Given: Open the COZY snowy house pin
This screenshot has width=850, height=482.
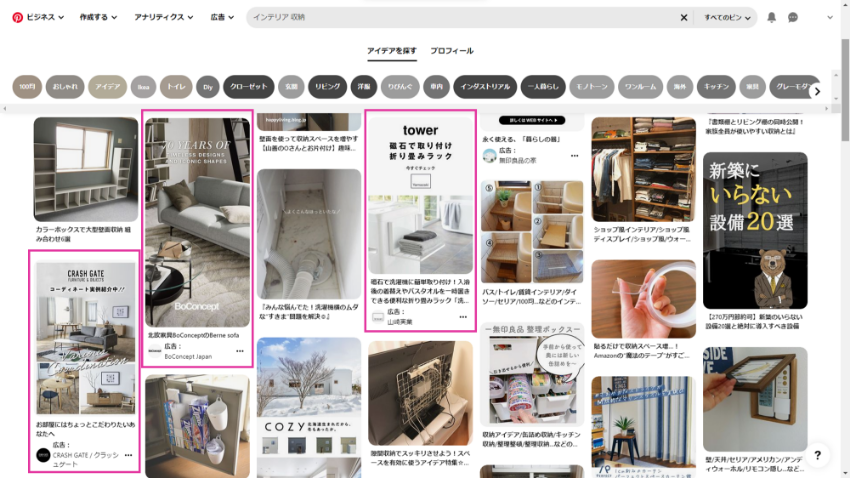Looking at the screenshot, I should (x=309, y=407).
